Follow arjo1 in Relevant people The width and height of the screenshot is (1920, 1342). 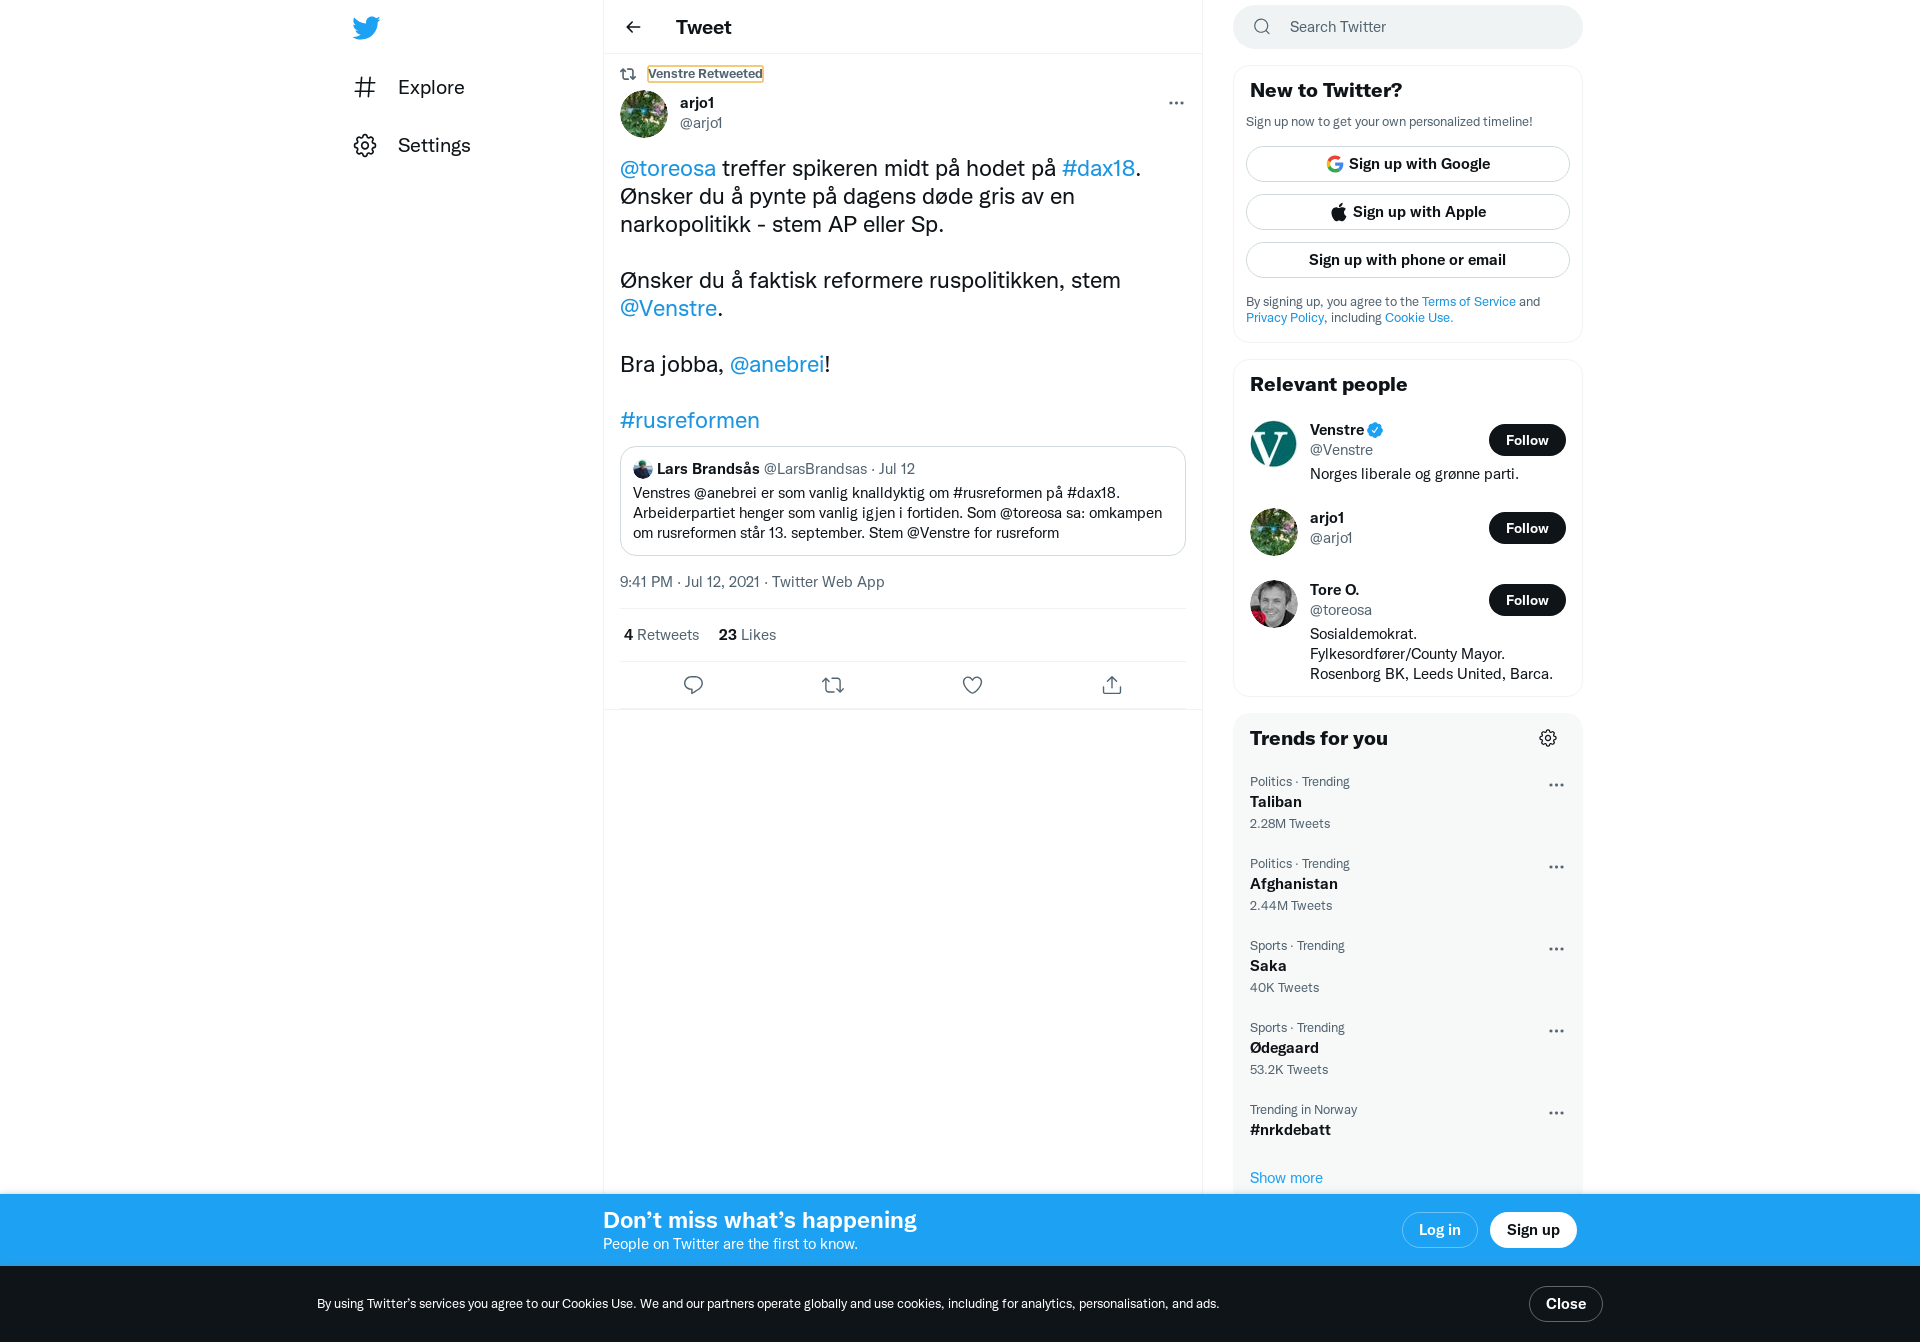tap(1527, 528)
